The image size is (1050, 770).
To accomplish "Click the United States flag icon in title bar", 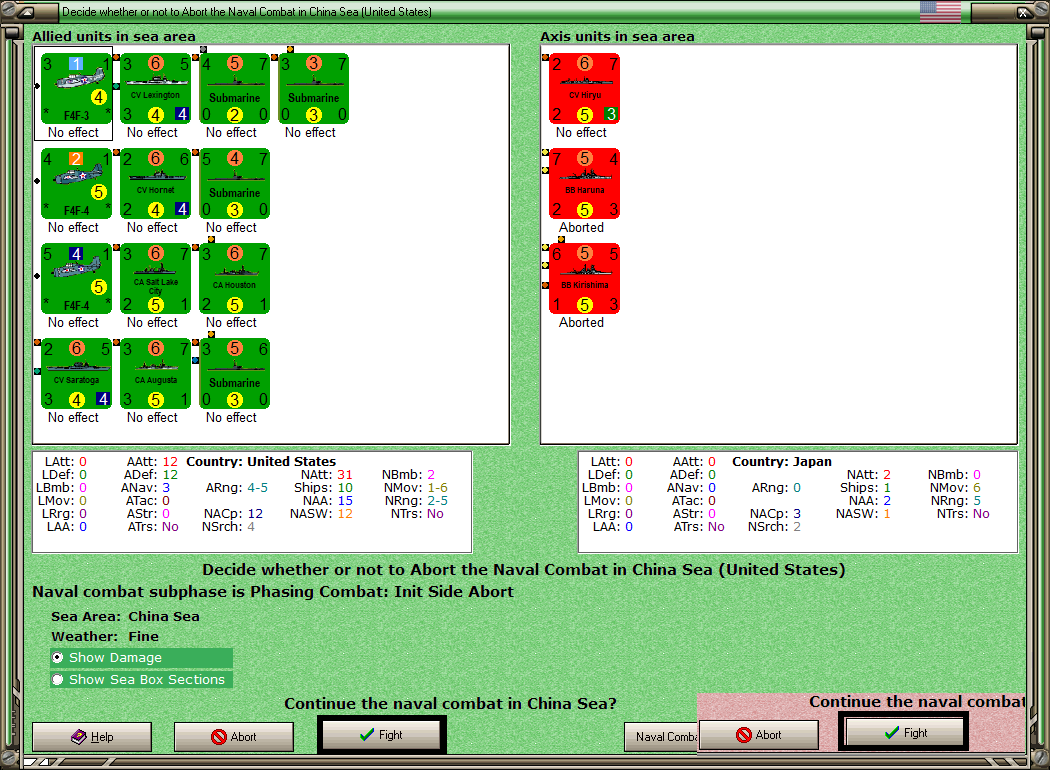I will 940,11.
